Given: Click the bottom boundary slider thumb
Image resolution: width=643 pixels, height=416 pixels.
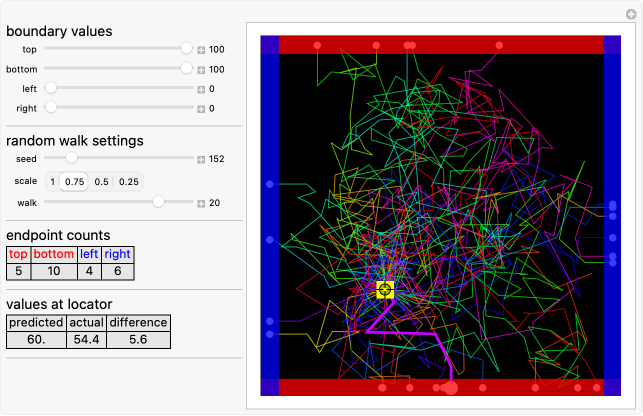Looking at the screenshot, I should [x=187, y=68].
